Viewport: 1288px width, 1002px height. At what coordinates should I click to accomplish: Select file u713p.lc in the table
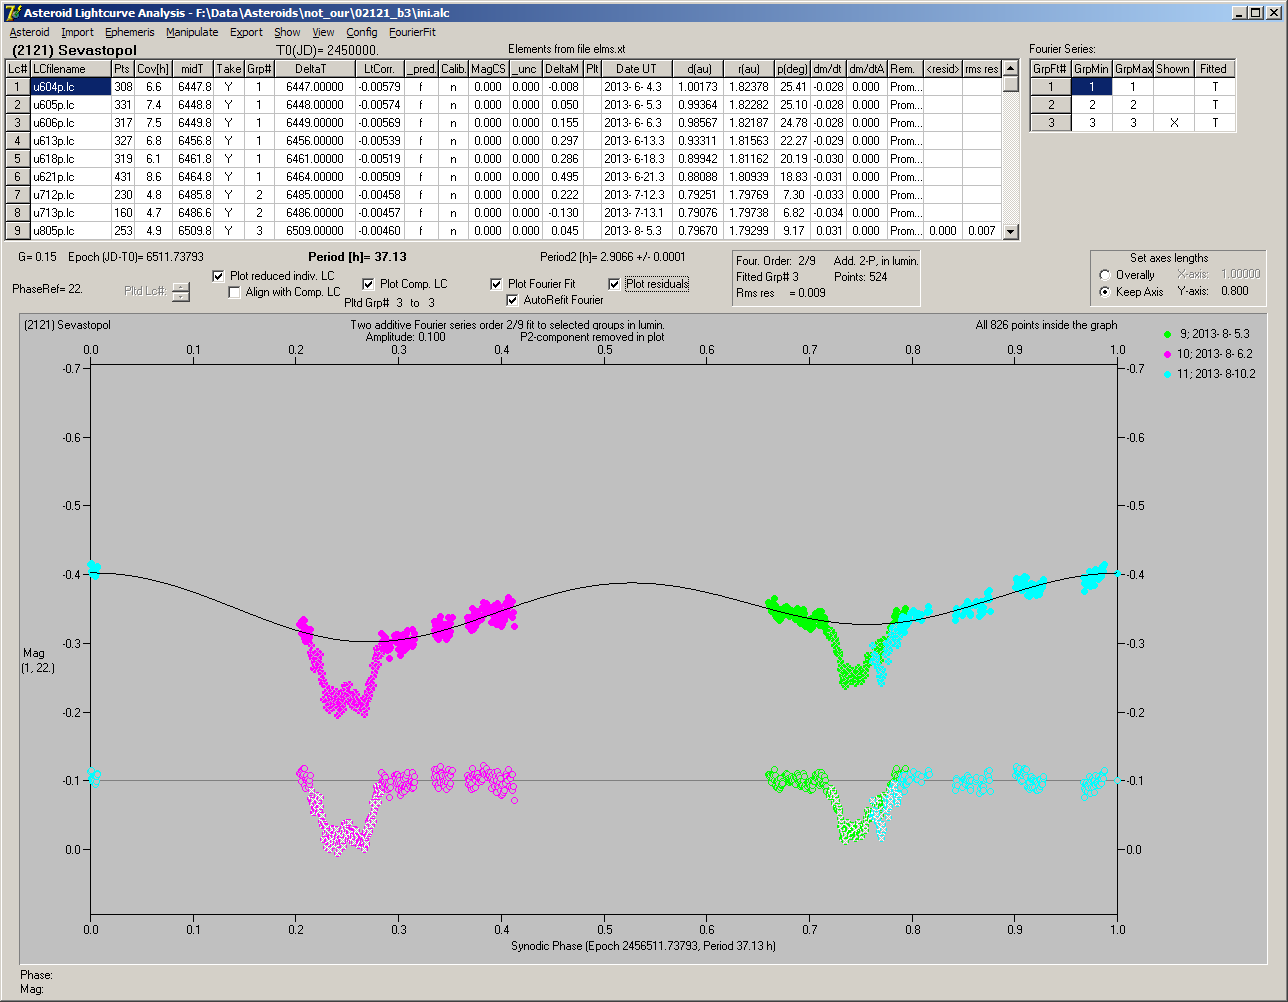(69, 213)
